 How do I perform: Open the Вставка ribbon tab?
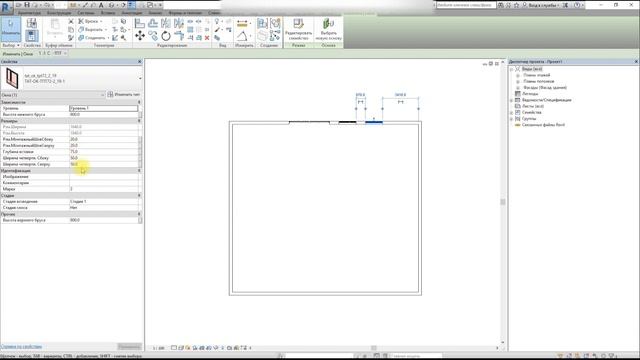[108, 13]
